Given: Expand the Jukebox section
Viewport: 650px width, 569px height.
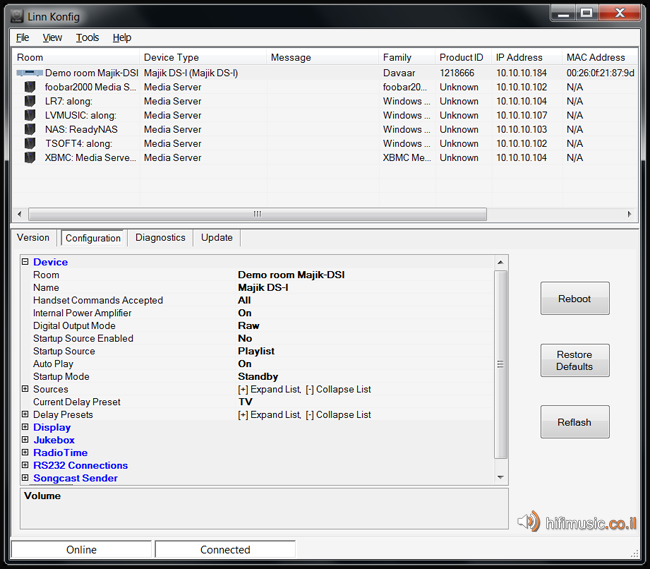Looking at the screenshot, I should tap(25, 440).
